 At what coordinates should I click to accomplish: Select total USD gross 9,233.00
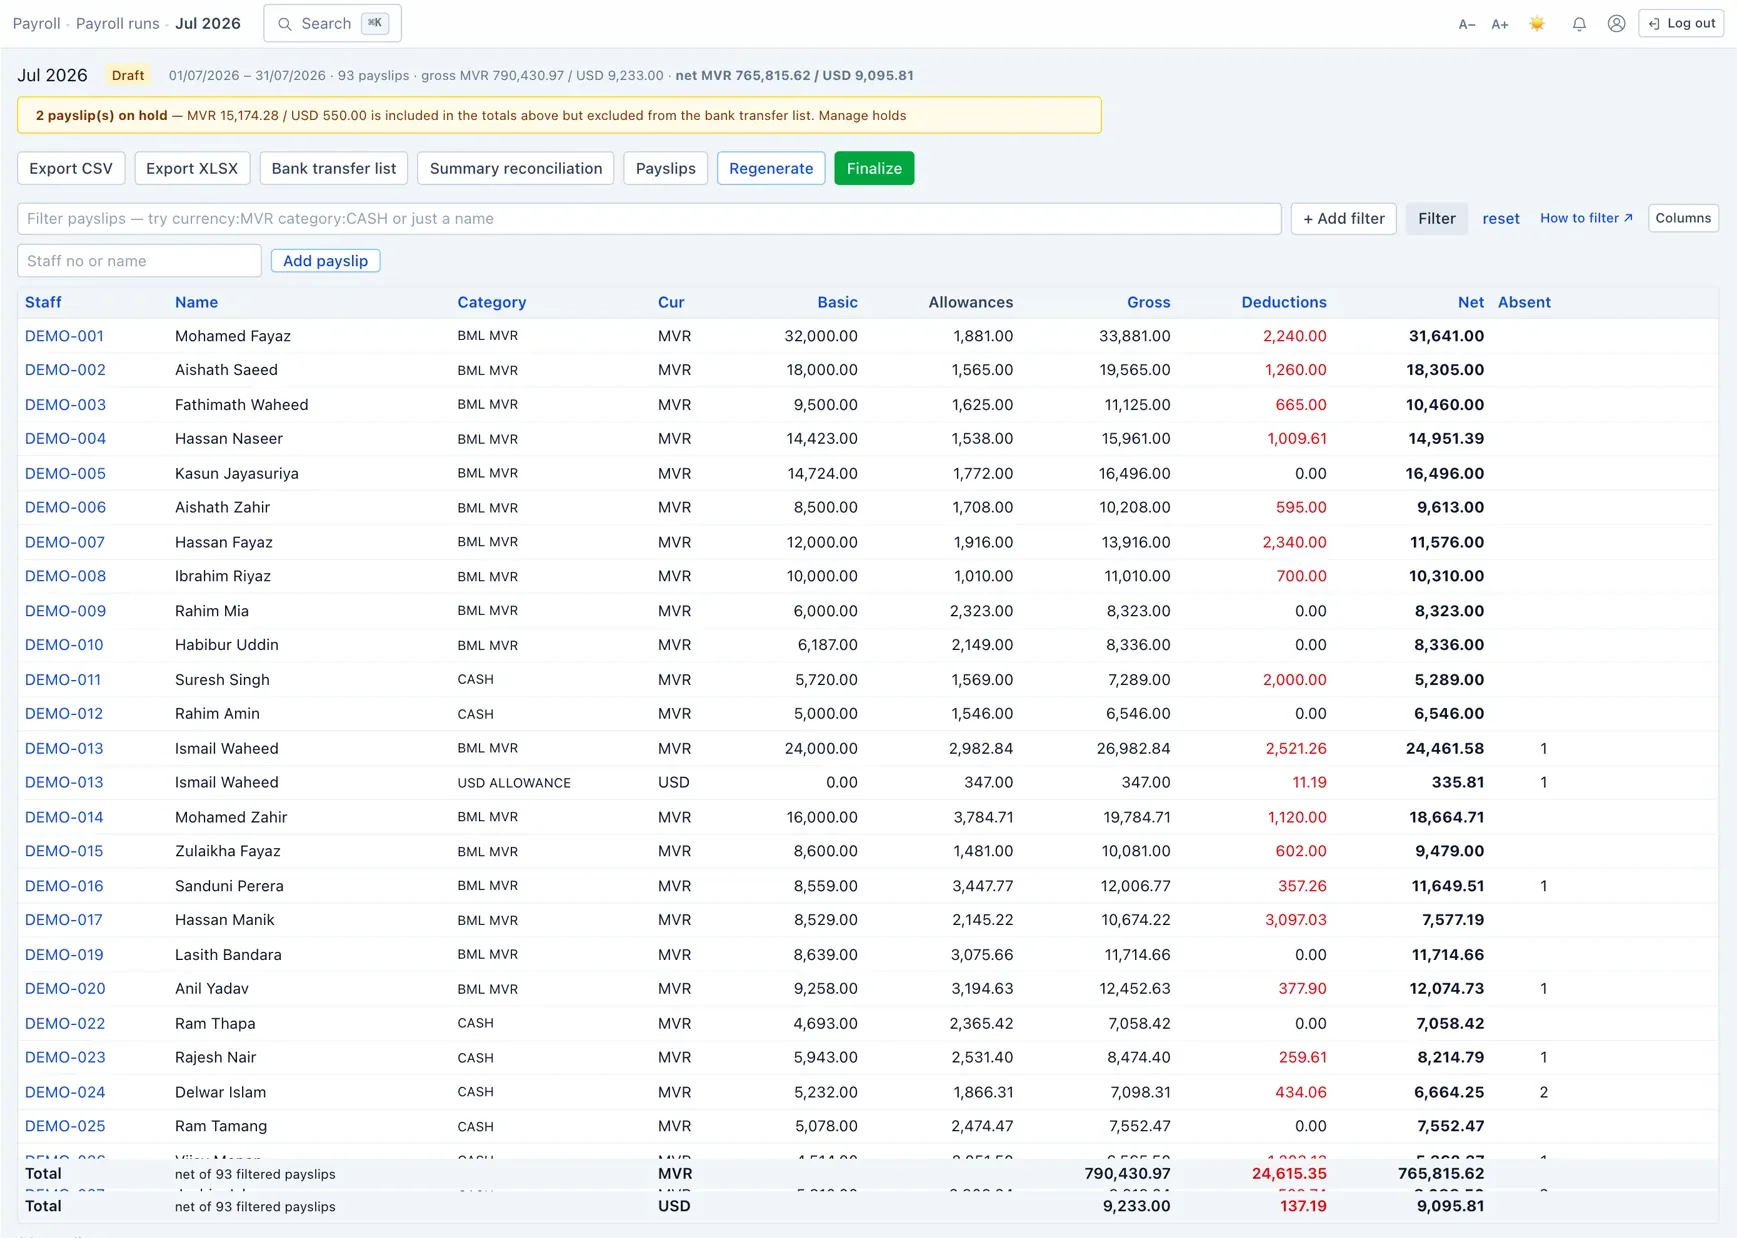point(1136,1206)
